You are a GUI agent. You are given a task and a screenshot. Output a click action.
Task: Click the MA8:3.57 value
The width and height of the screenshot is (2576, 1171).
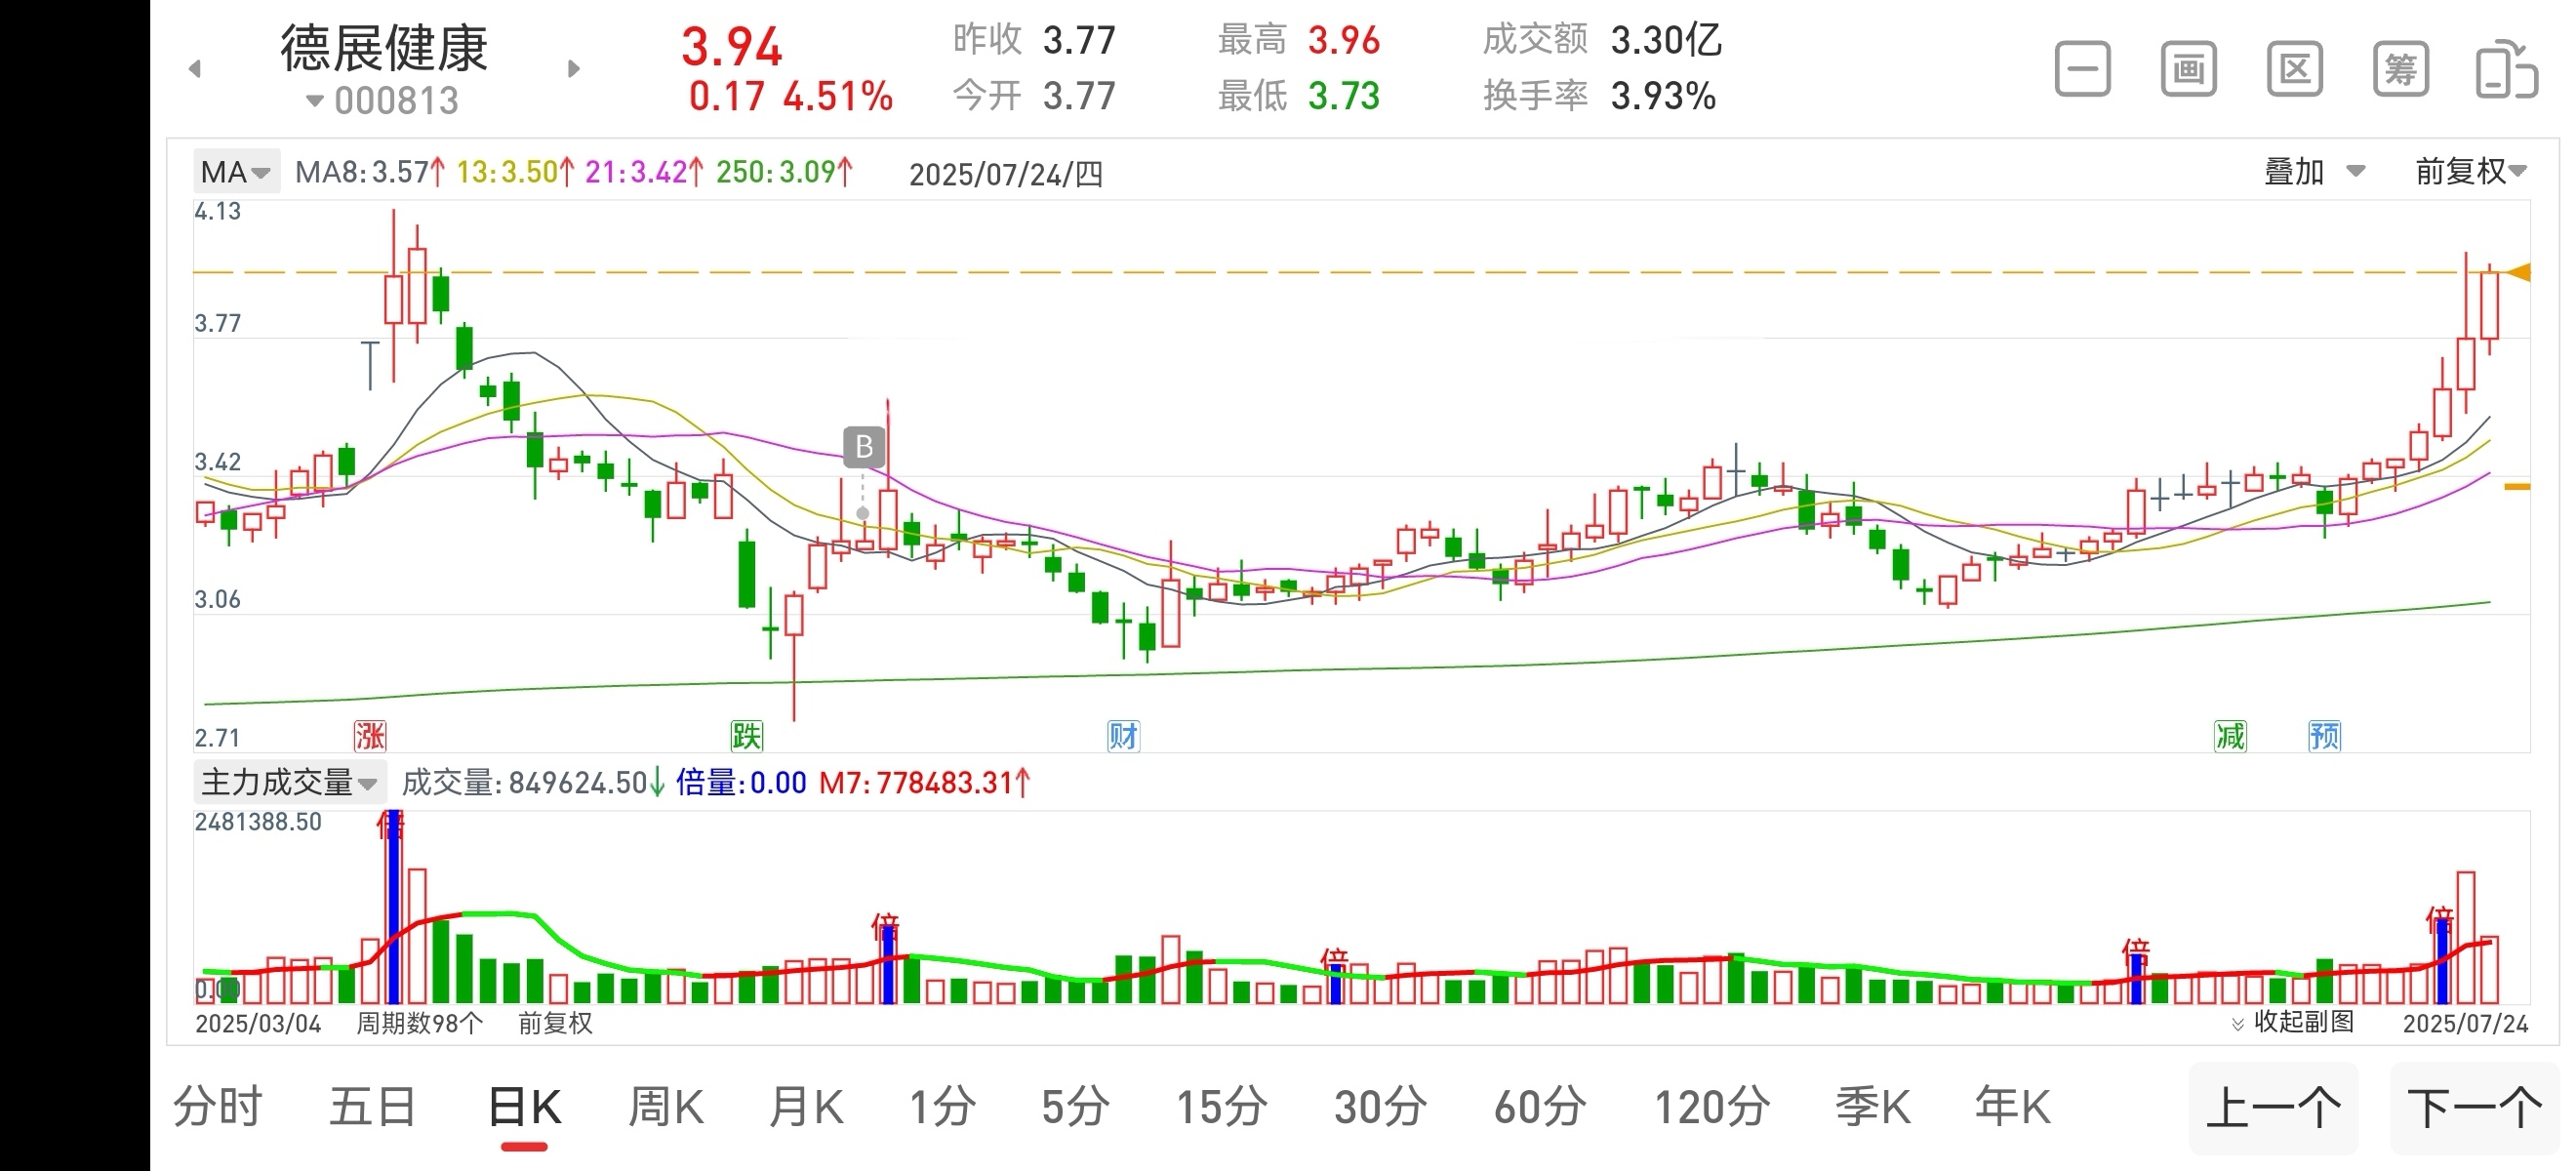(370, 172)
